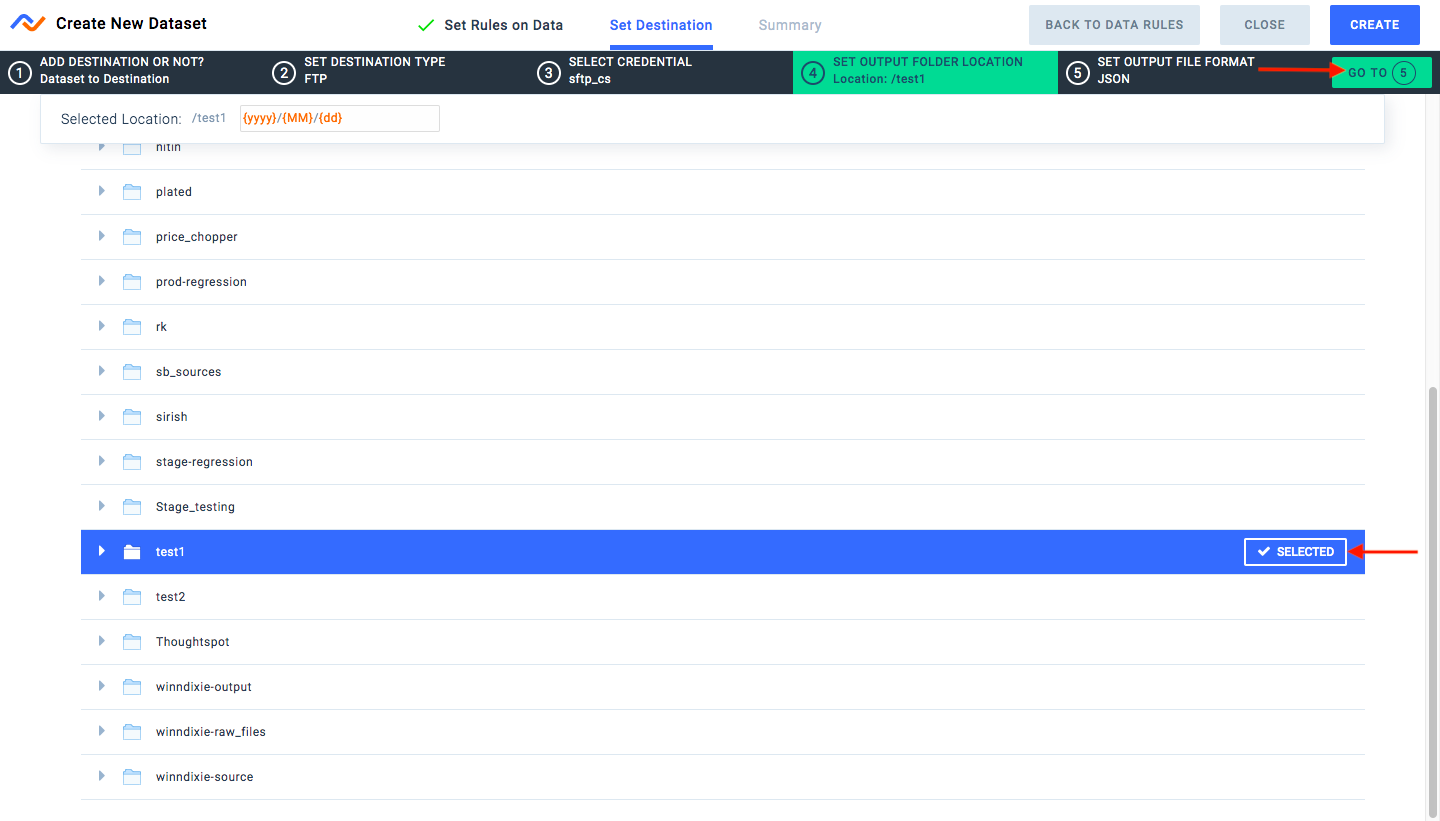Click Back to Data Rules button

point(1114,25)
